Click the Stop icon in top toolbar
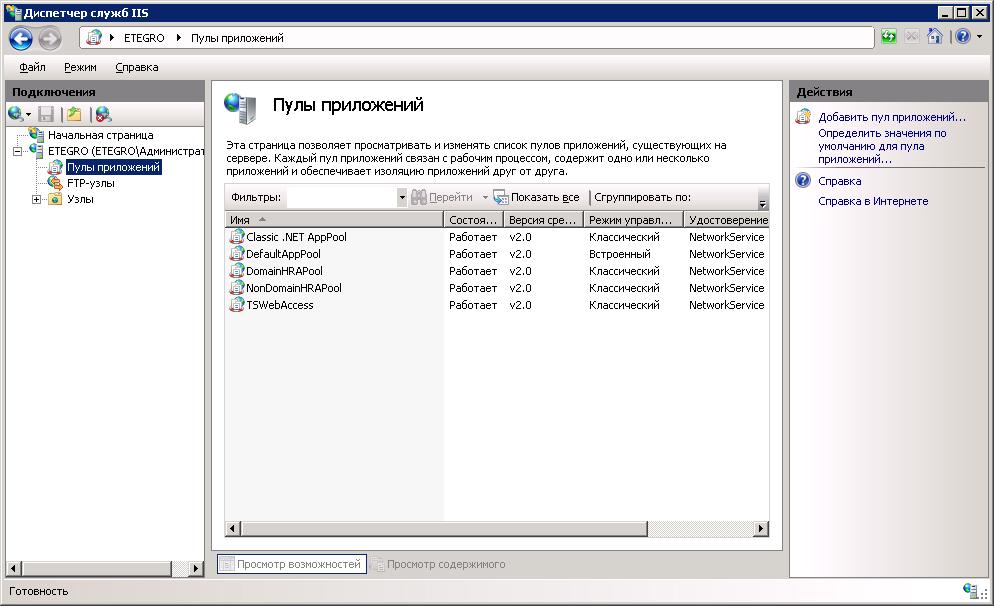 click(912, 37)
